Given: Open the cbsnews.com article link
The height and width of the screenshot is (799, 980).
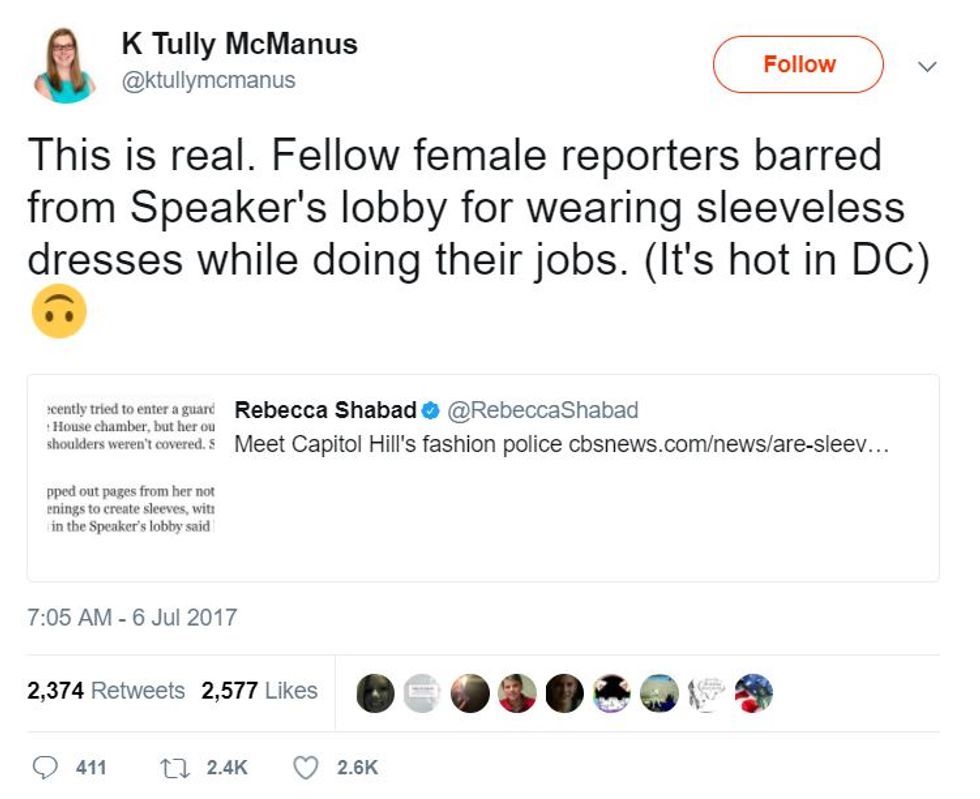Looking at the screenshot, I should pyautogui.click(x=728, y=443).
